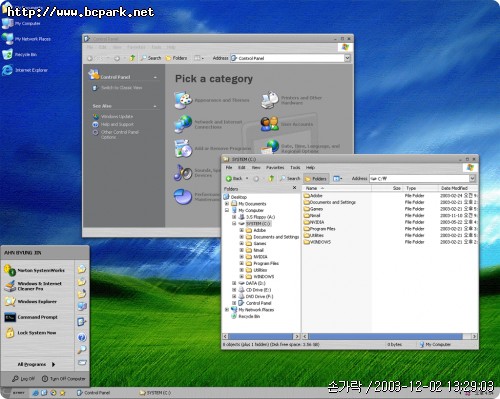Open File menu in SYSTEM (C:) window
This screenshot has width=500, height=399.
coord(229,167)
